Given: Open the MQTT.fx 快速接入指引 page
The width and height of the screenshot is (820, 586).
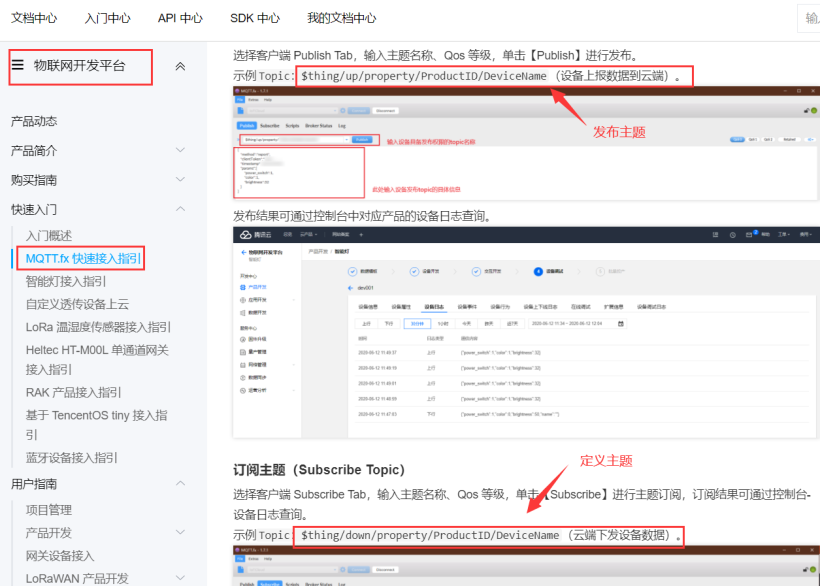Looking at the screenshot, I should pyautogui.click(x=84, y=259).
